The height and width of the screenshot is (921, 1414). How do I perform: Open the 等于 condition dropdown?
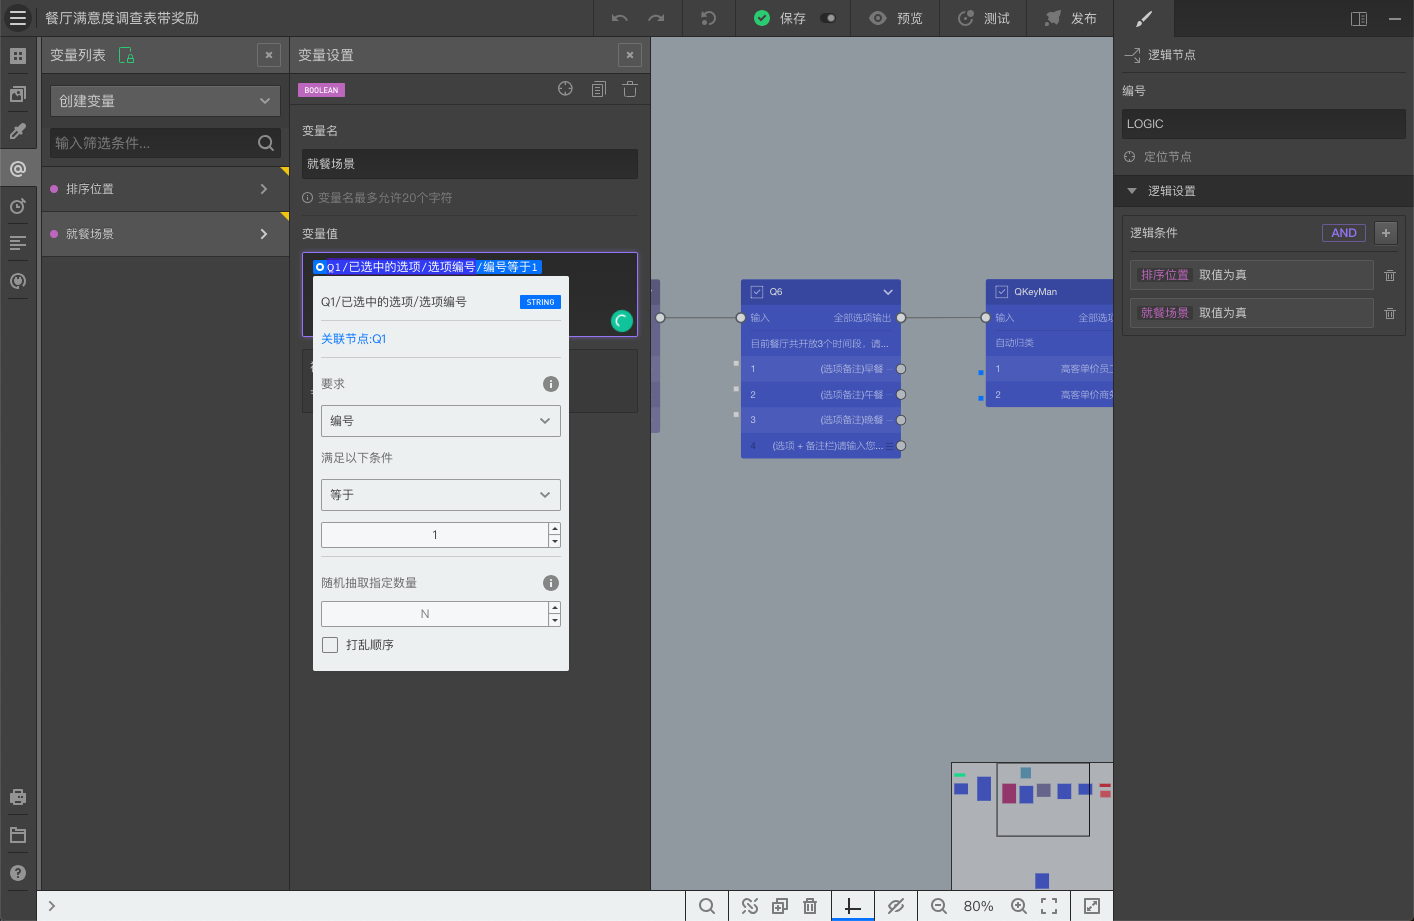click(x=441, y=495)
